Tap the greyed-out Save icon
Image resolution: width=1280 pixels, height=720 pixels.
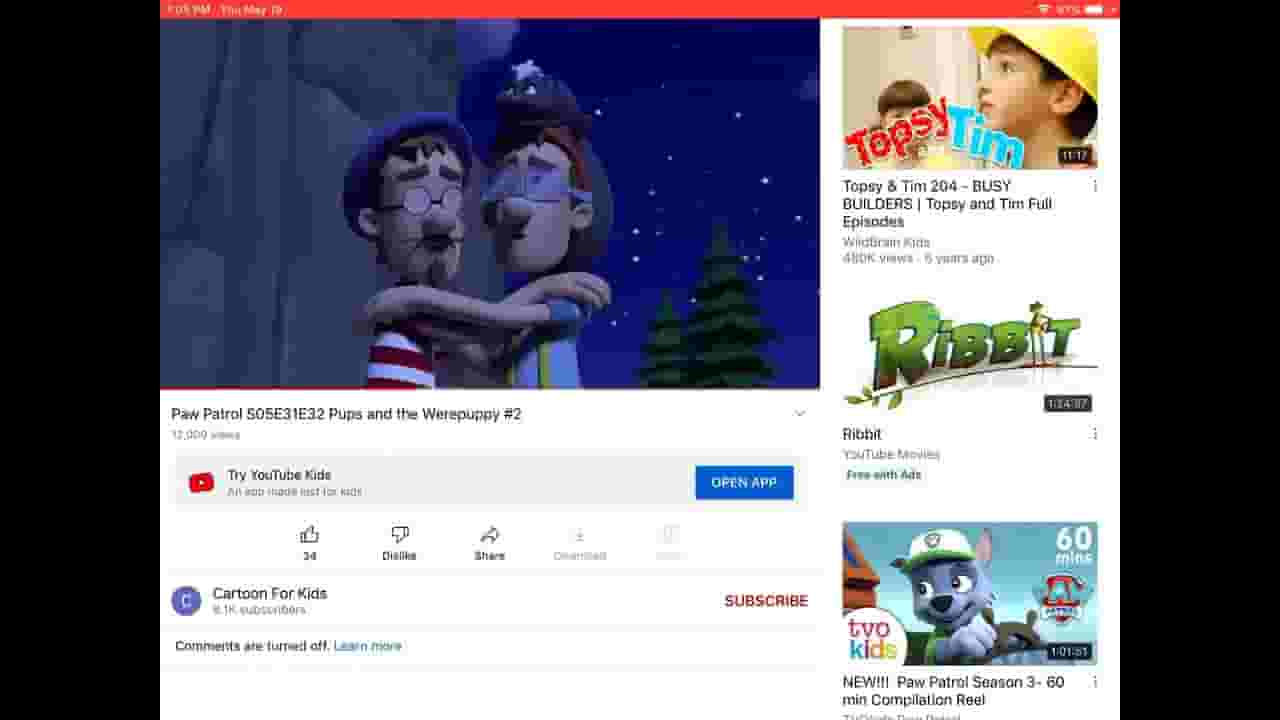(x=670, y=535)
